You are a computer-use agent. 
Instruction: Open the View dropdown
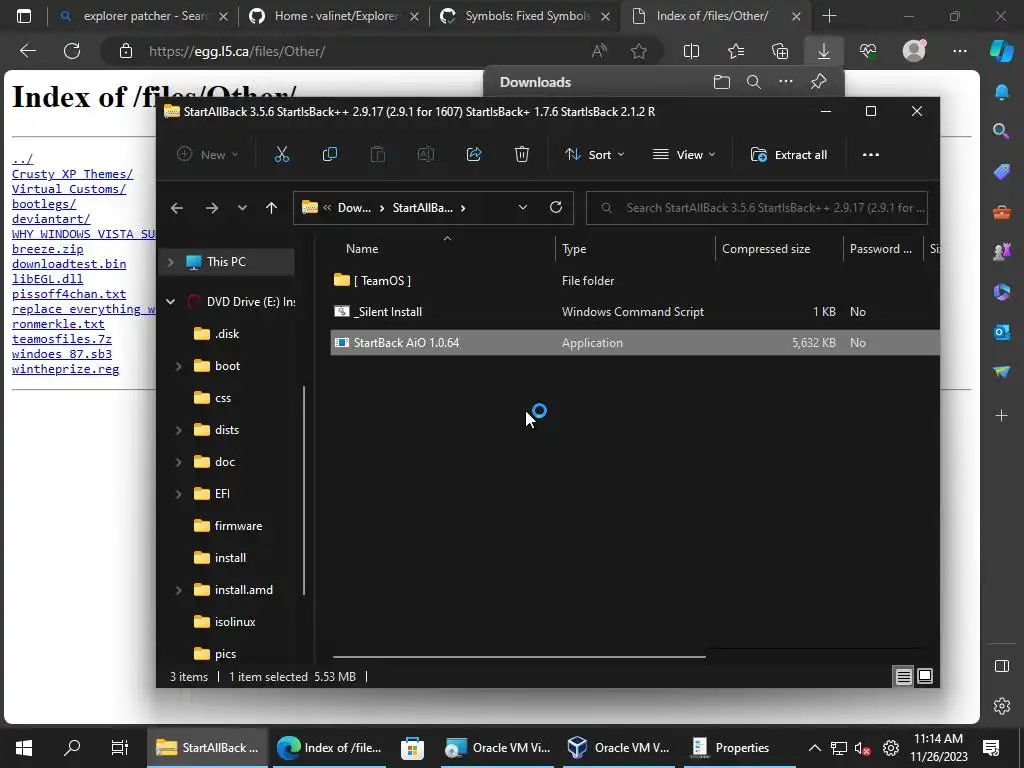684,155
